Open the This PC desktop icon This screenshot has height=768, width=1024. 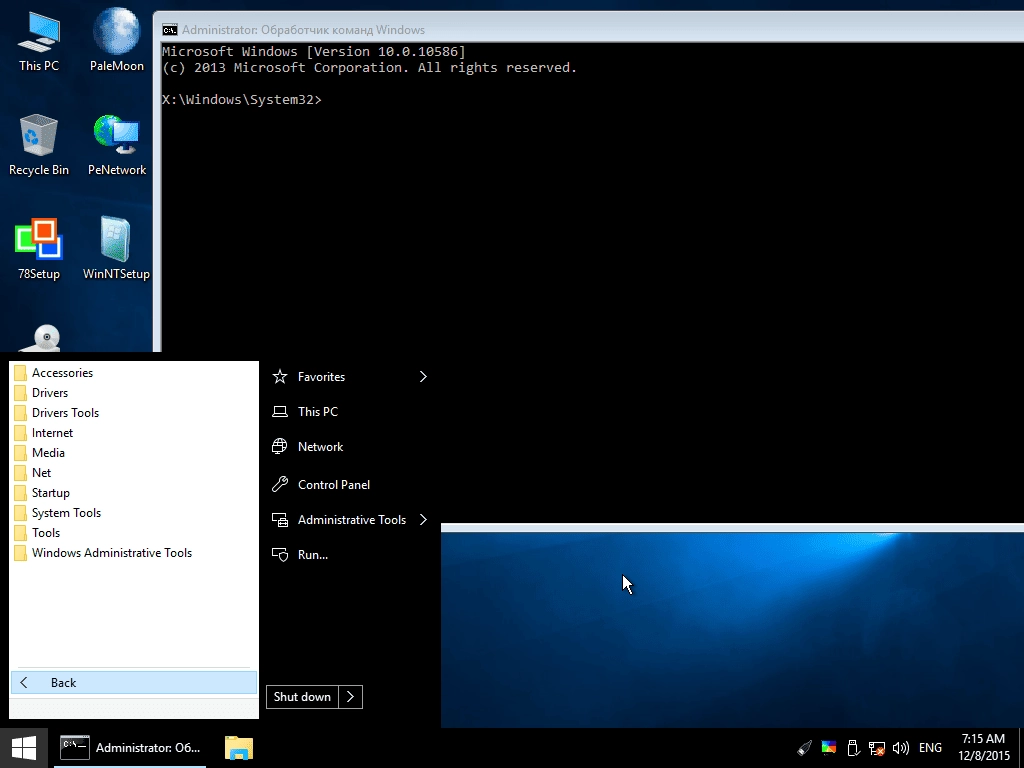coord(39,40)
